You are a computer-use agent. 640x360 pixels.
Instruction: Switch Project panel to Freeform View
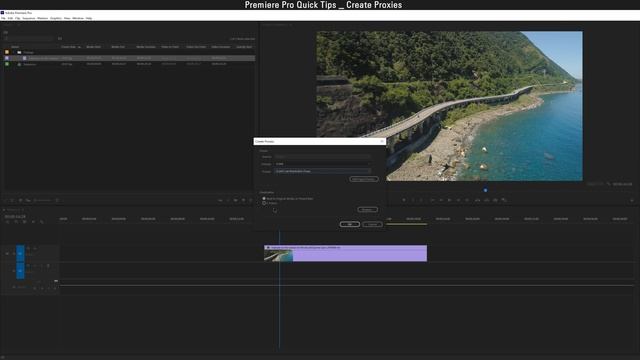coord(28,200)
